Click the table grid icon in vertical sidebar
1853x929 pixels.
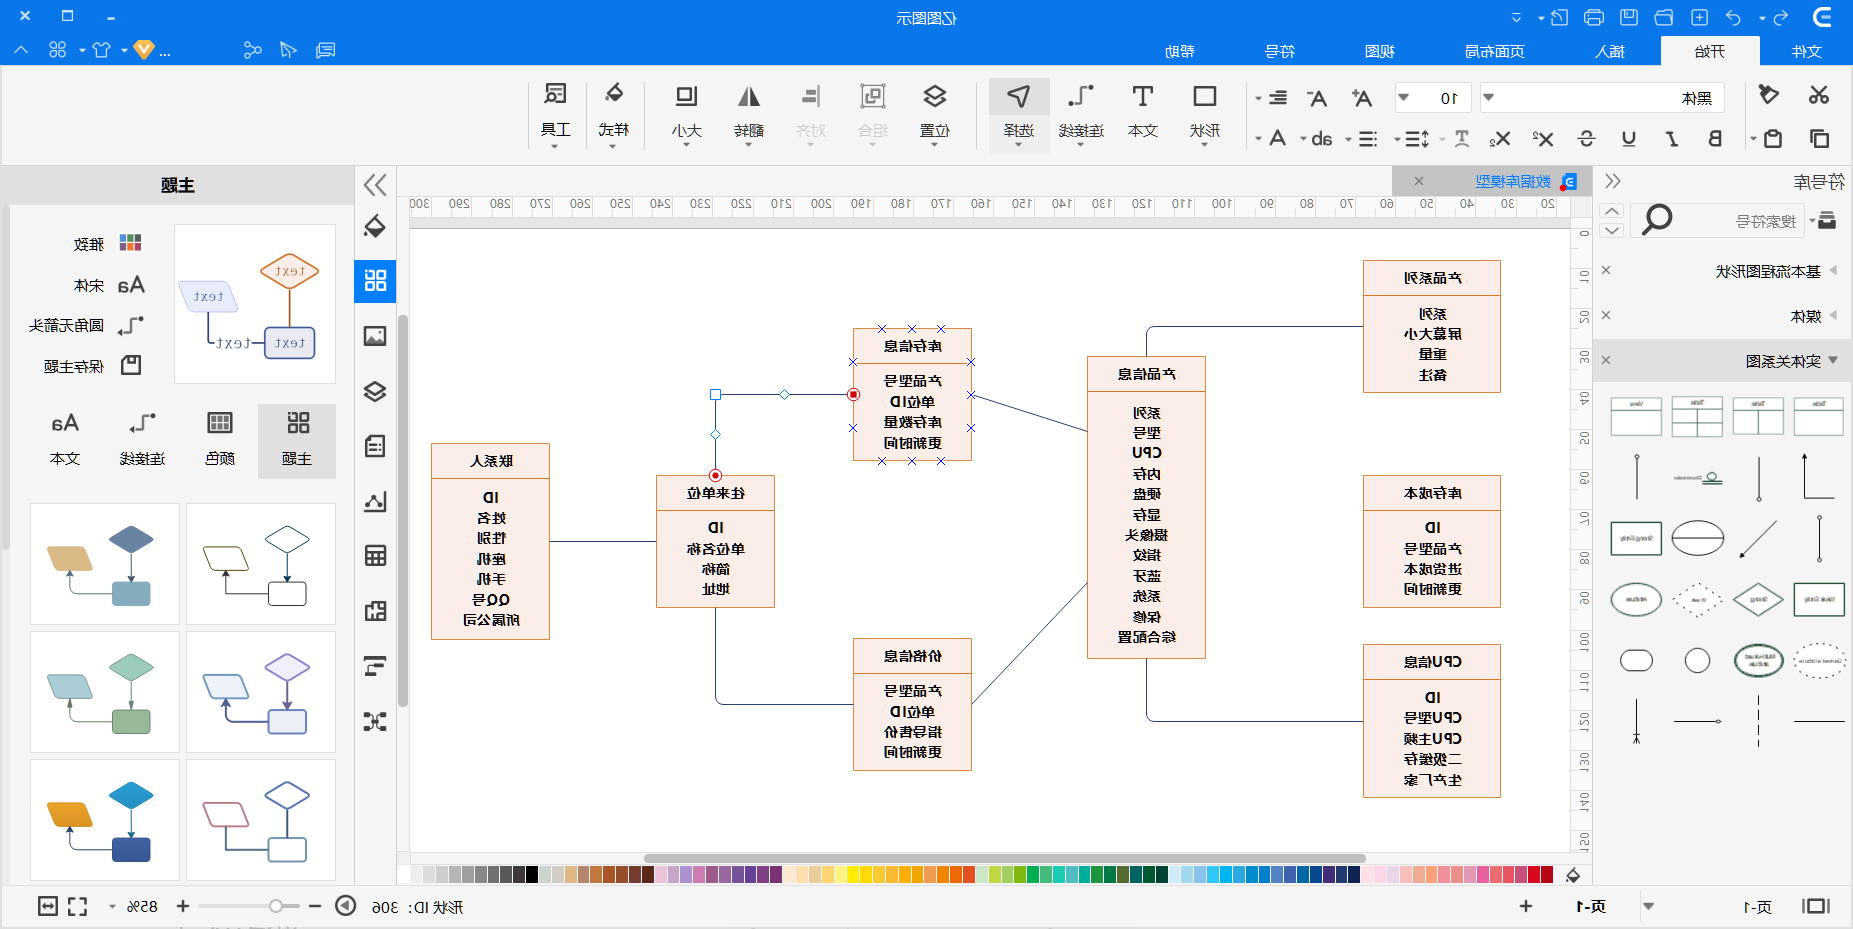375,556
